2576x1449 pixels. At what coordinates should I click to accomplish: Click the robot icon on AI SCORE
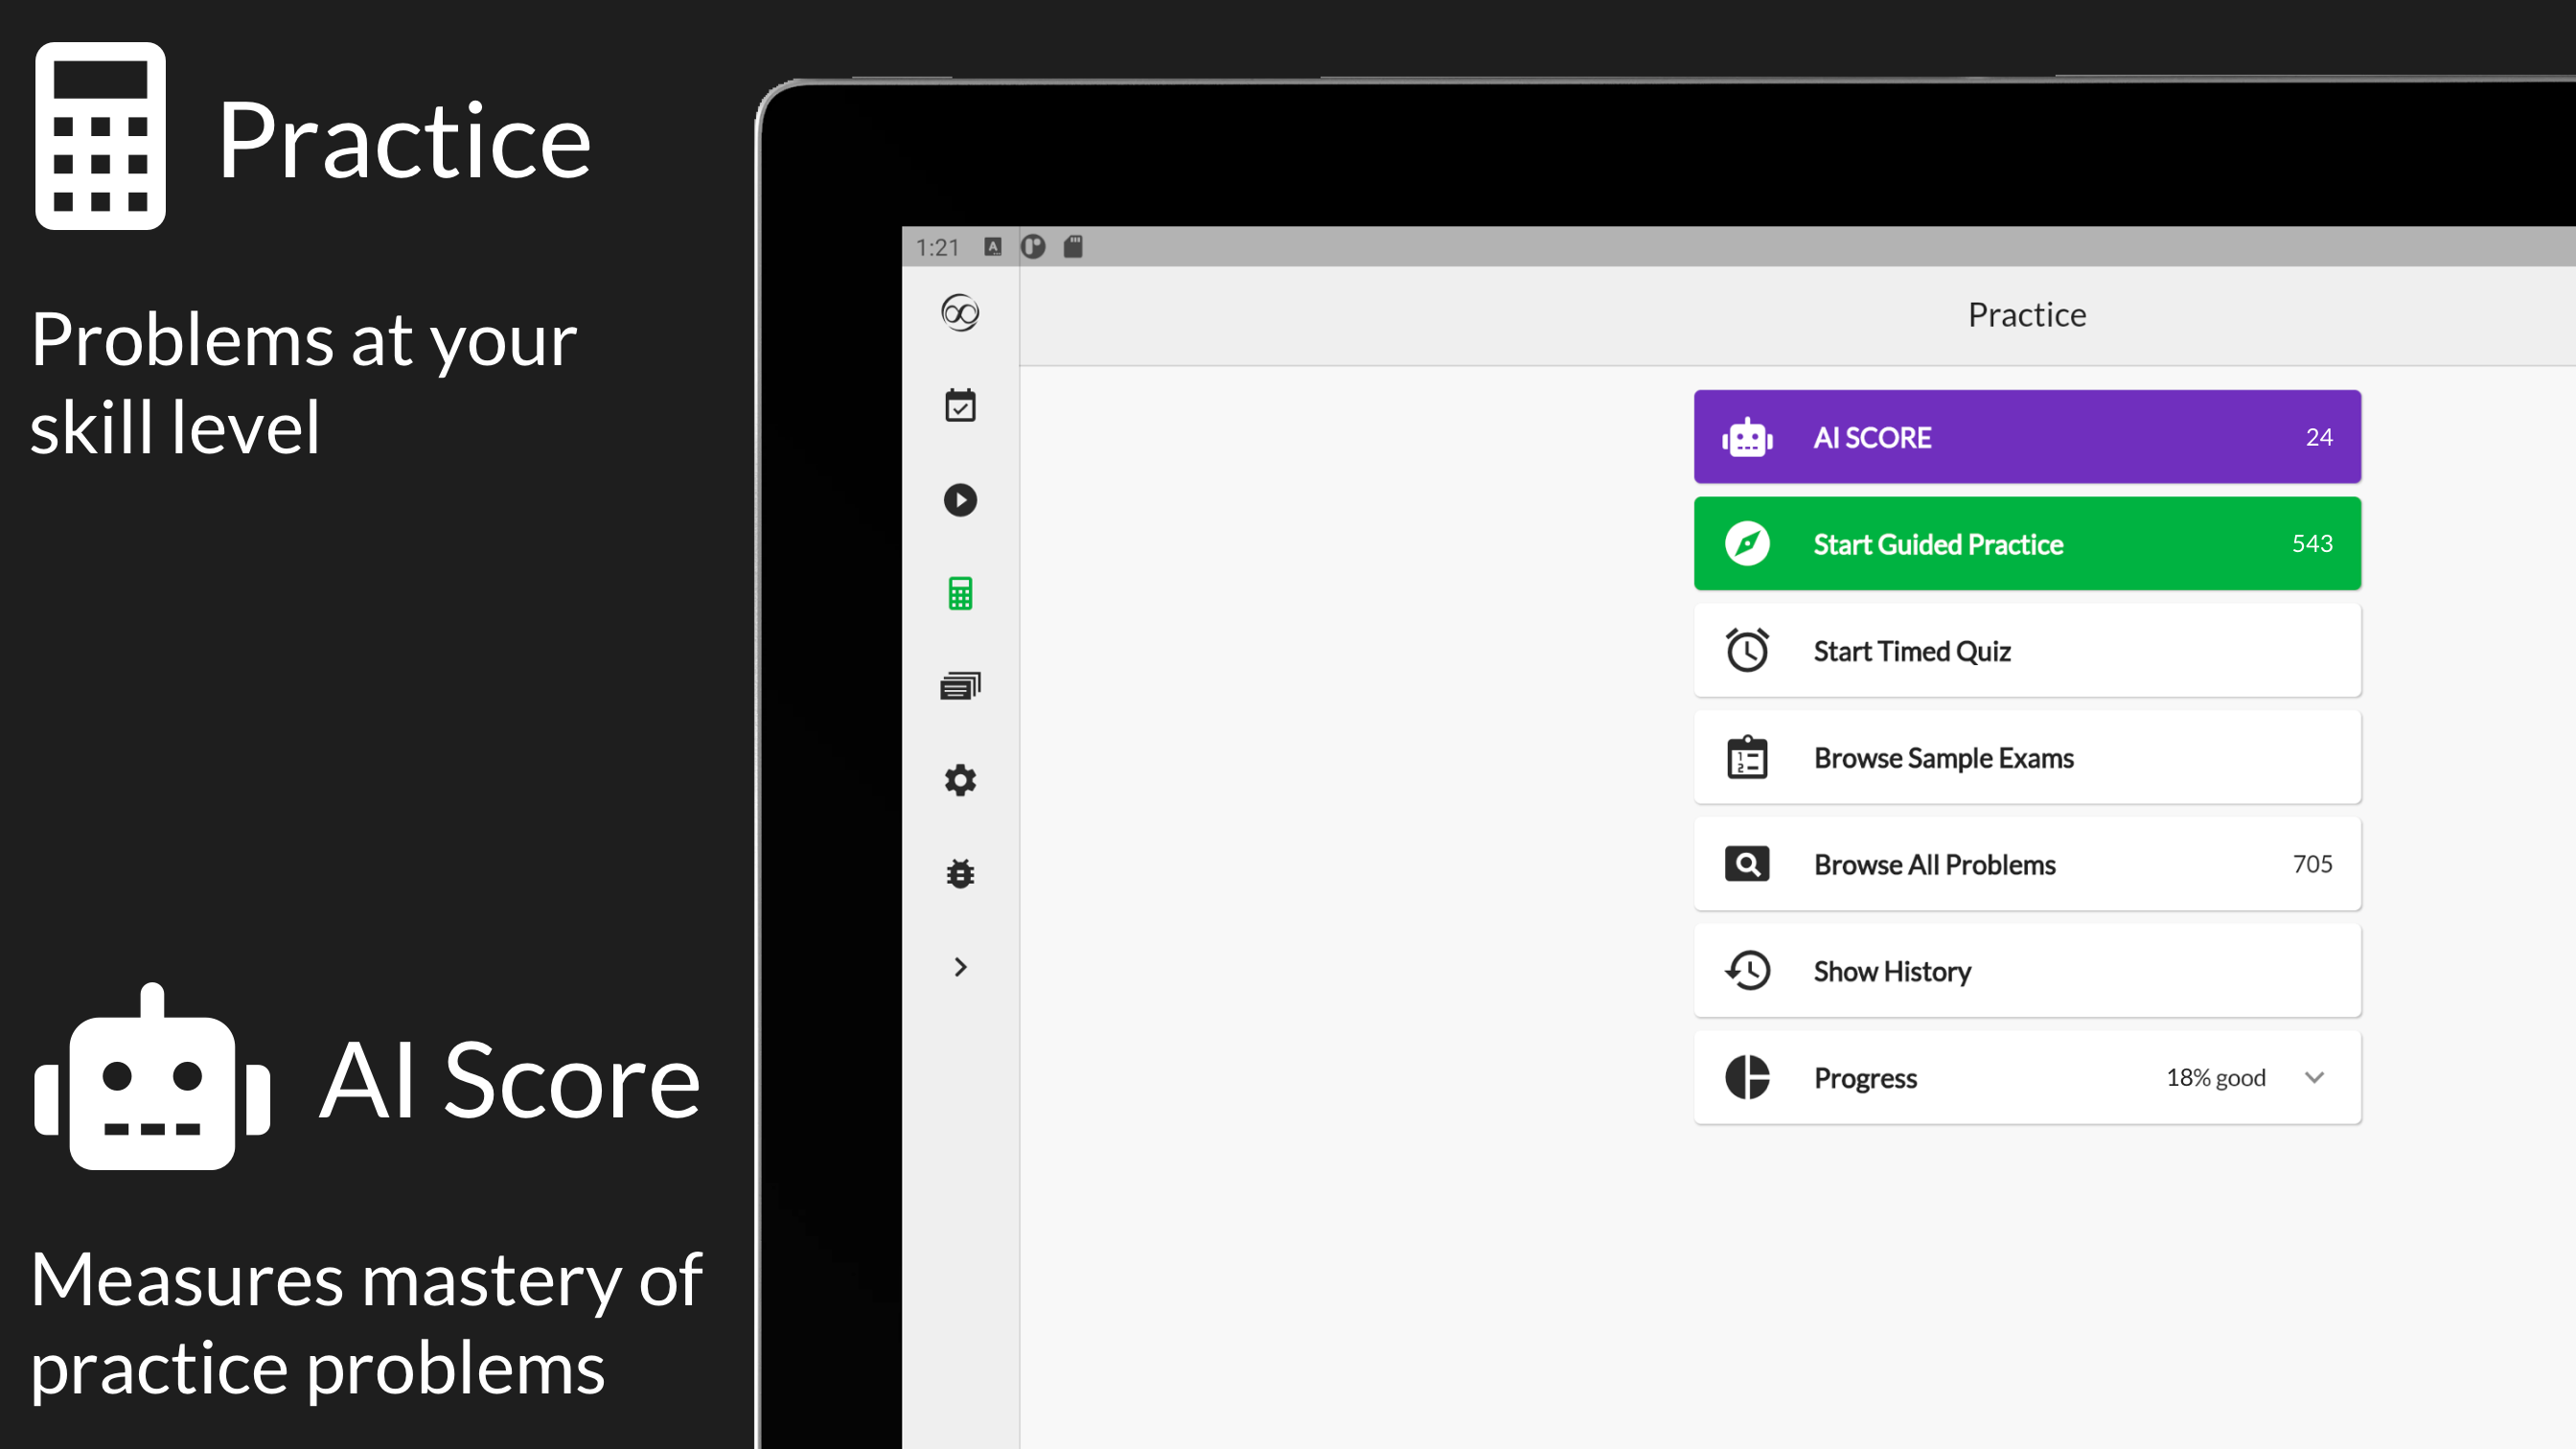point(1747,437)
